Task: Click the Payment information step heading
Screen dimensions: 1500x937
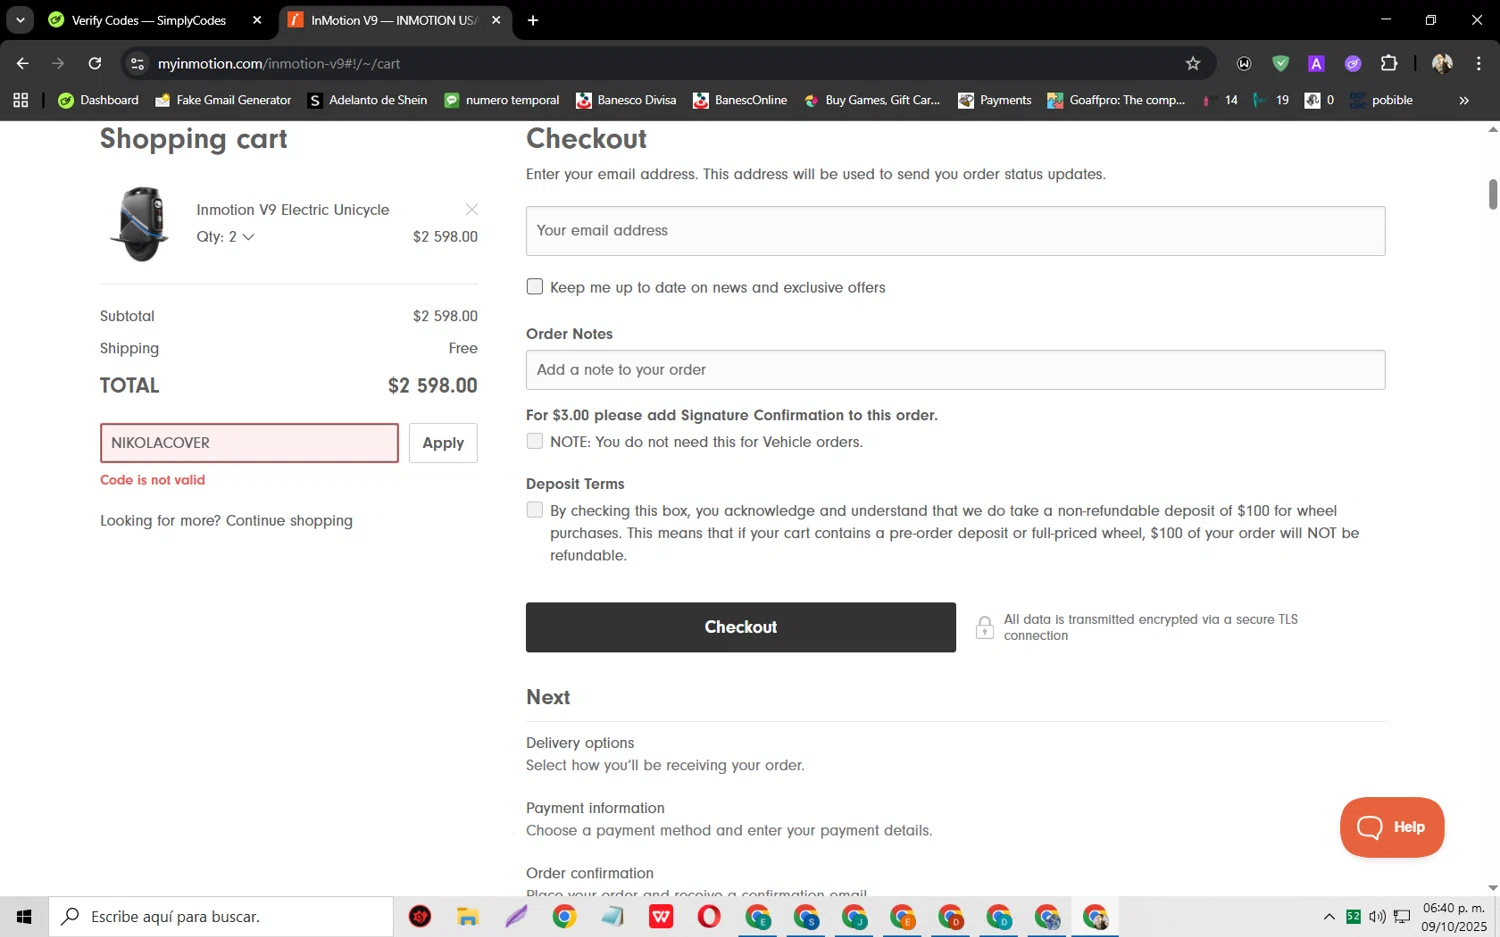Action: click(595, 808)
